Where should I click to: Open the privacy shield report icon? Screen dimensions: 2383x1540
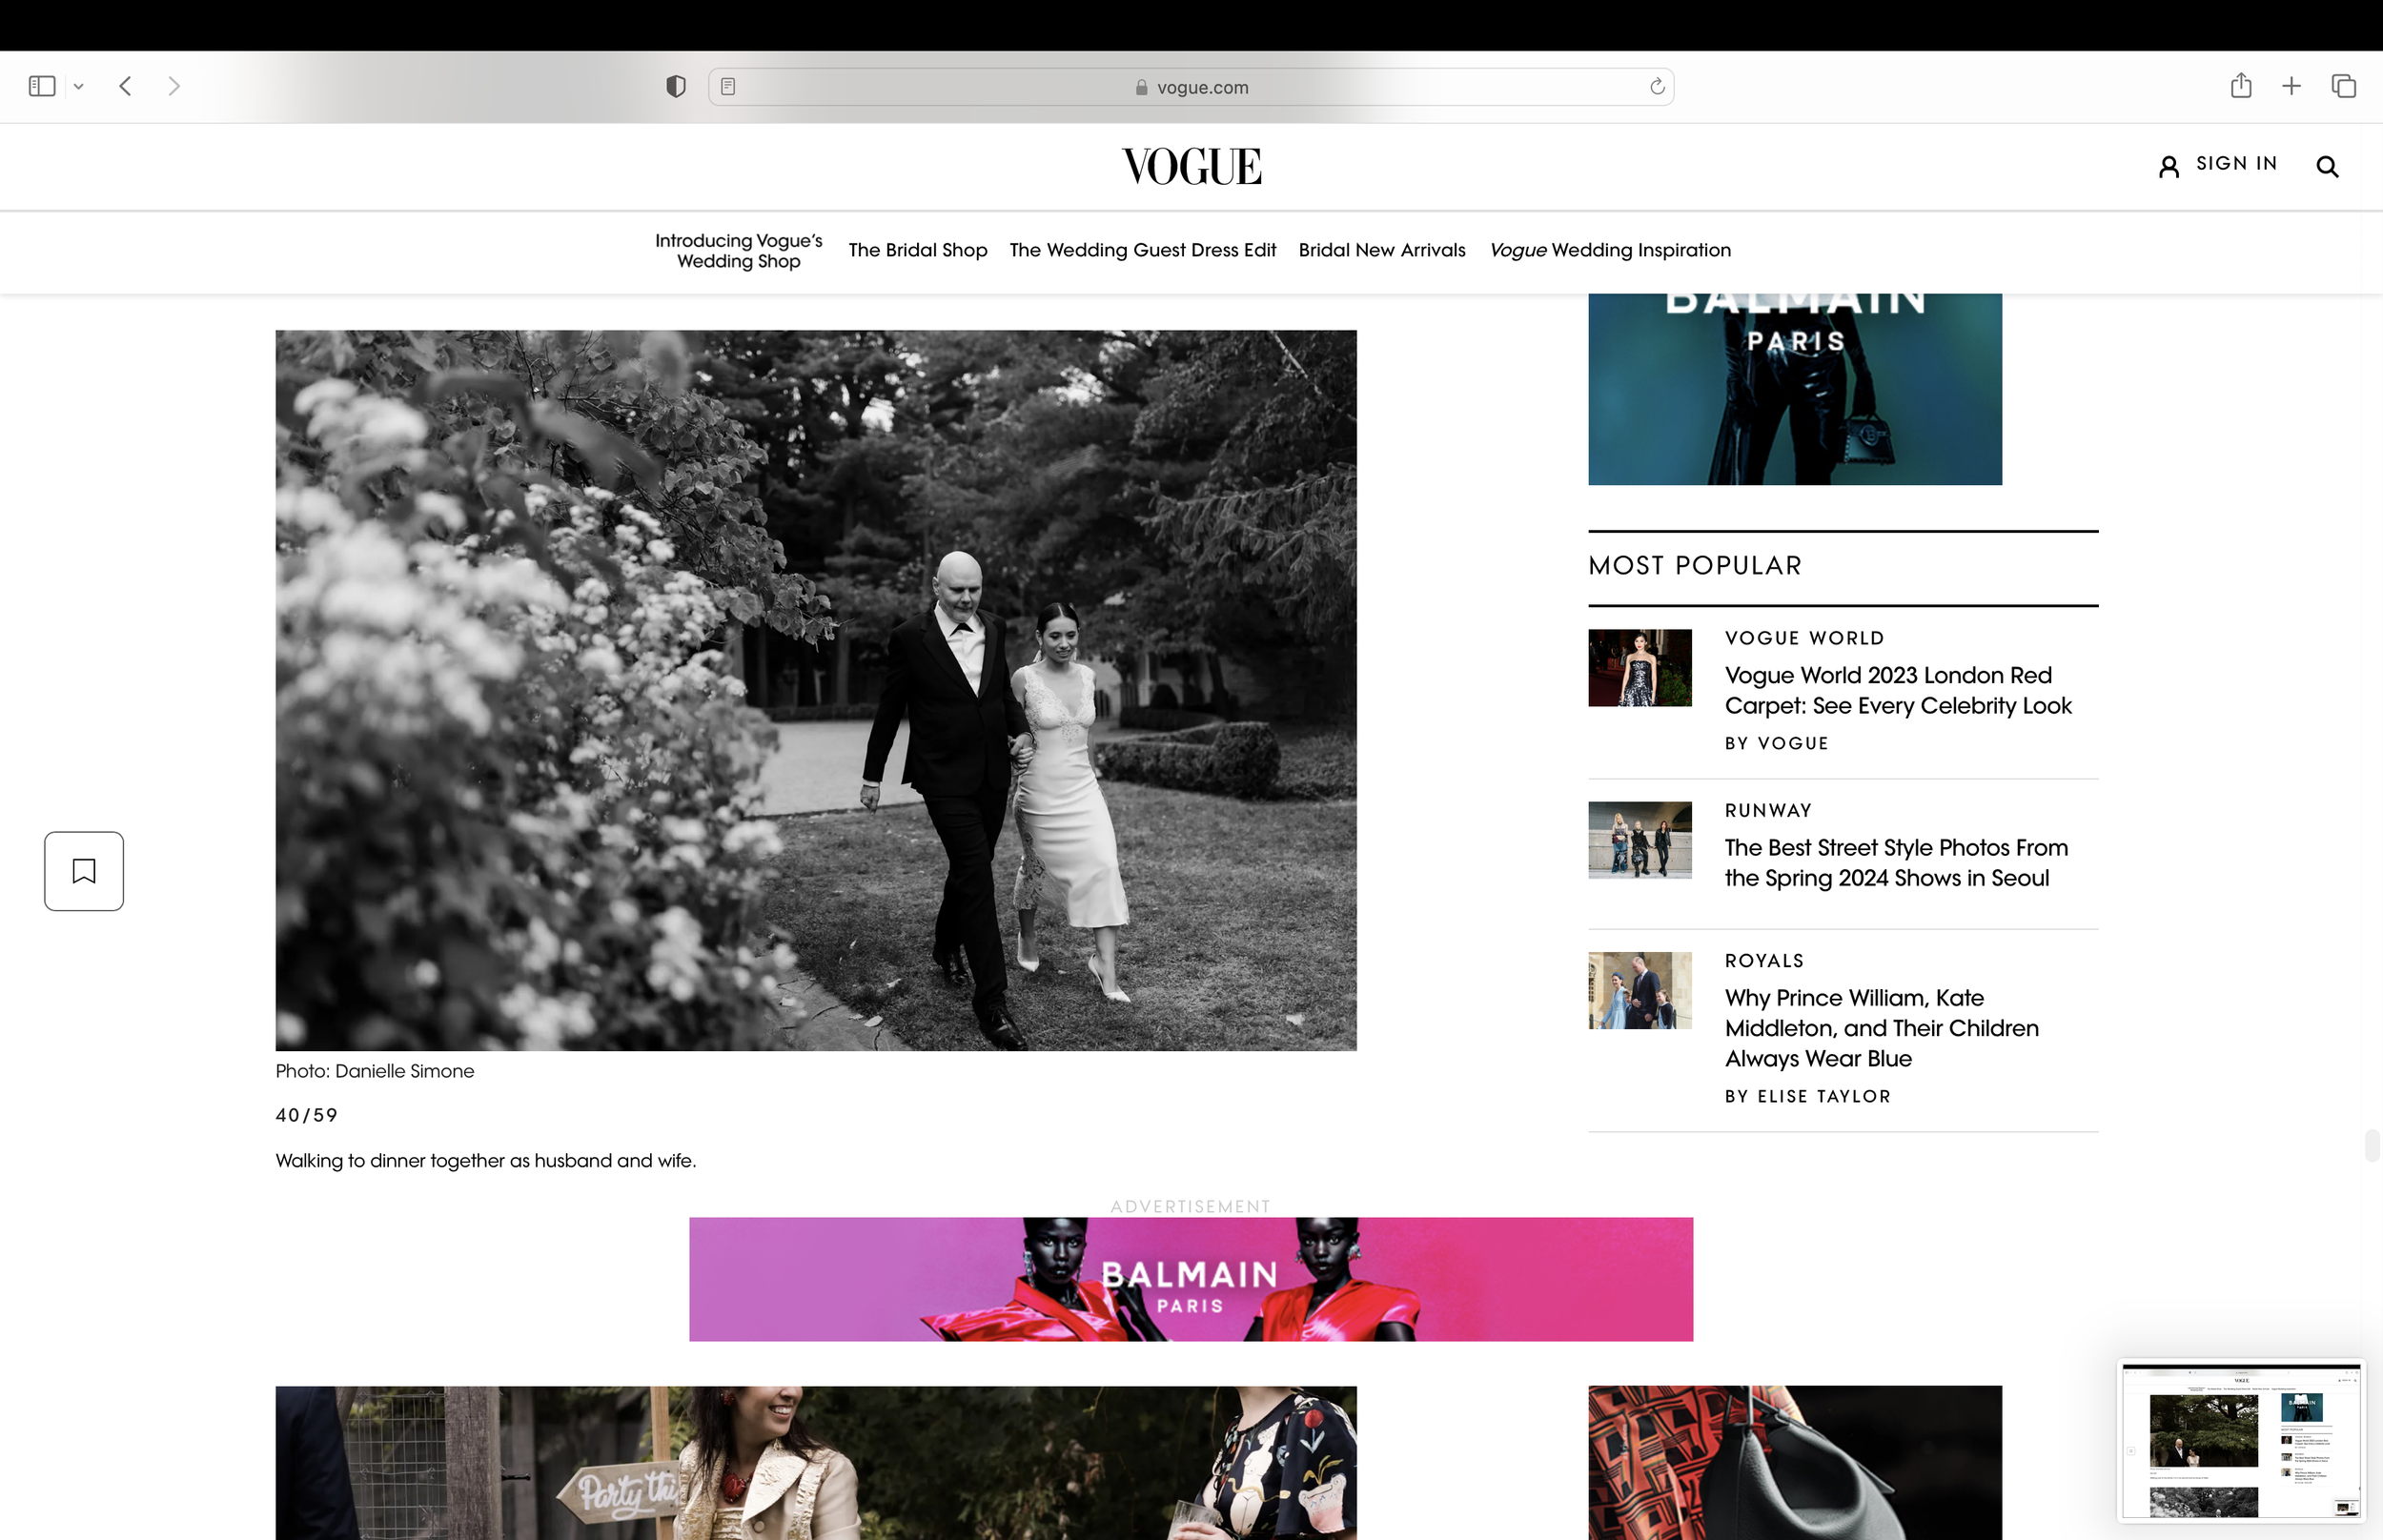(x=676, y=87)
